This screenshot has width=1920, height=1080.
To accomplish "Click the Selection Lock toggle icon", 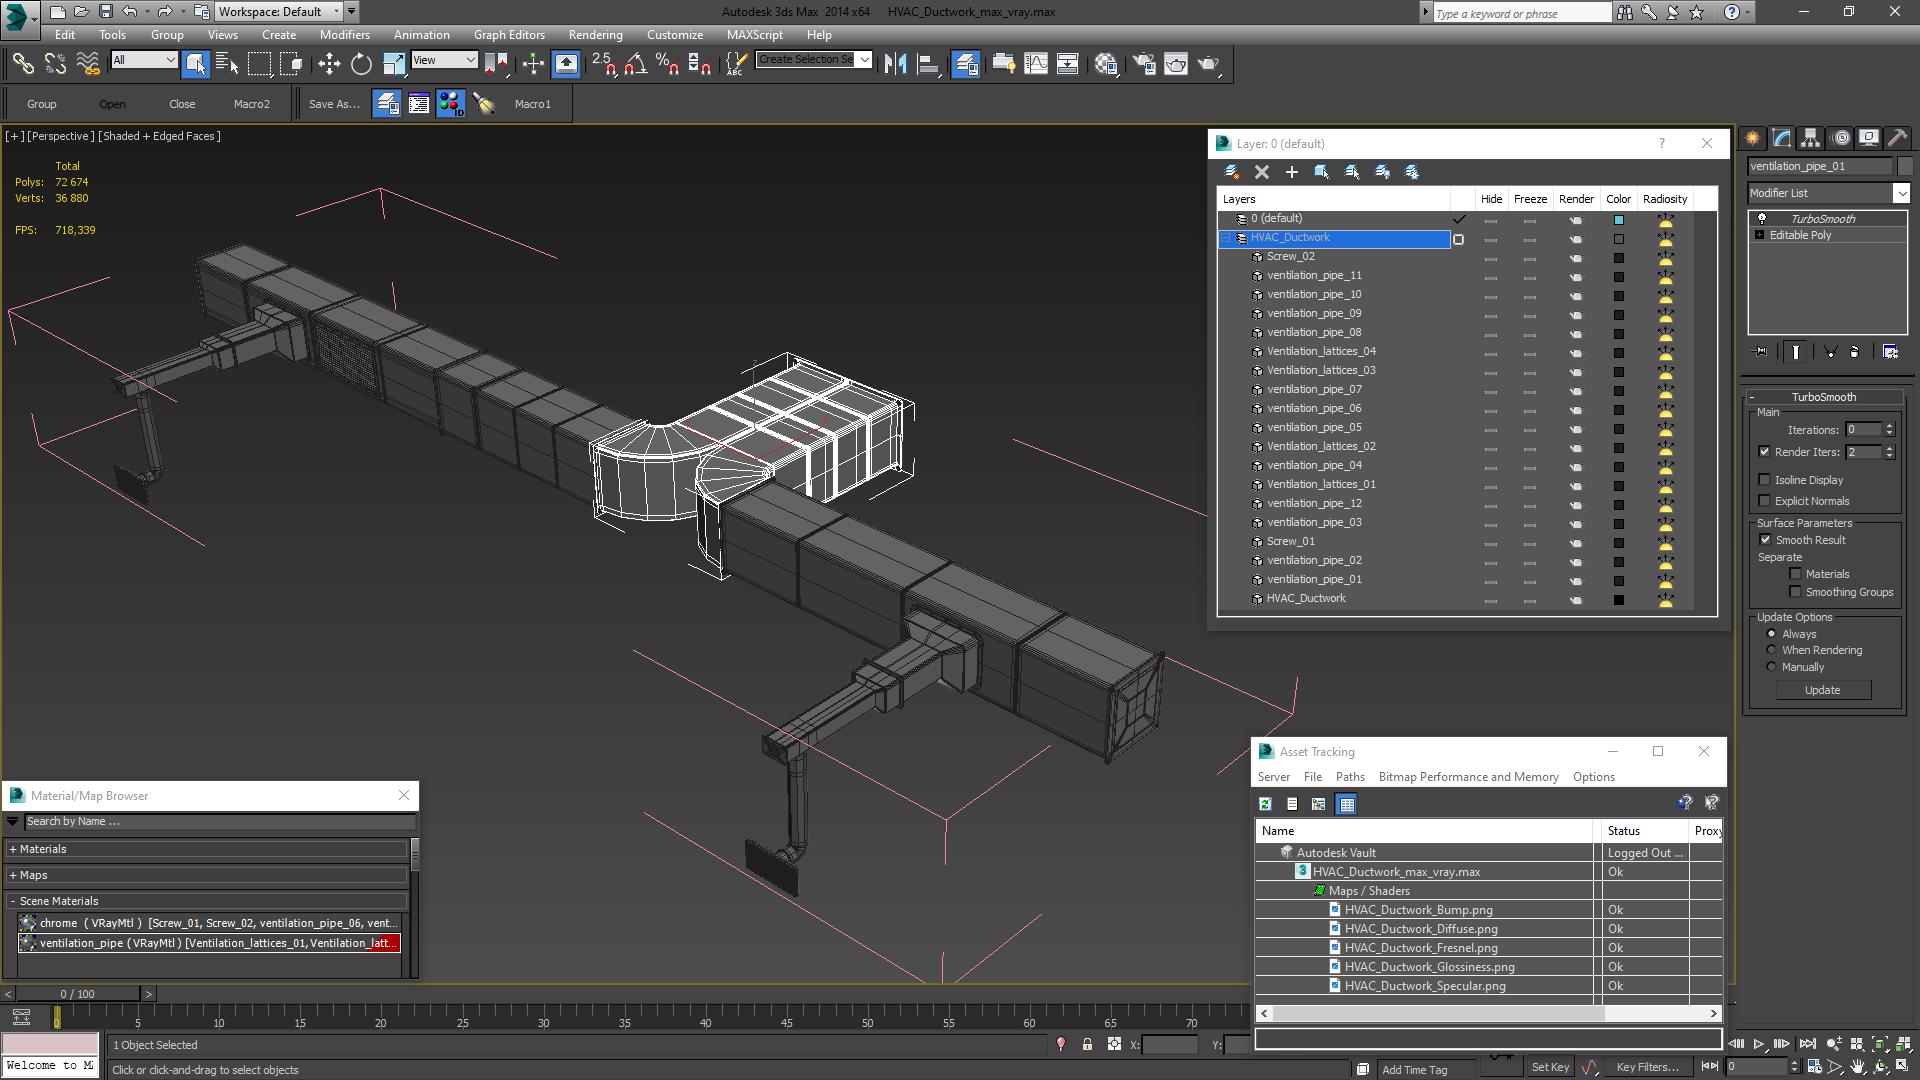I will 1087,1044.
